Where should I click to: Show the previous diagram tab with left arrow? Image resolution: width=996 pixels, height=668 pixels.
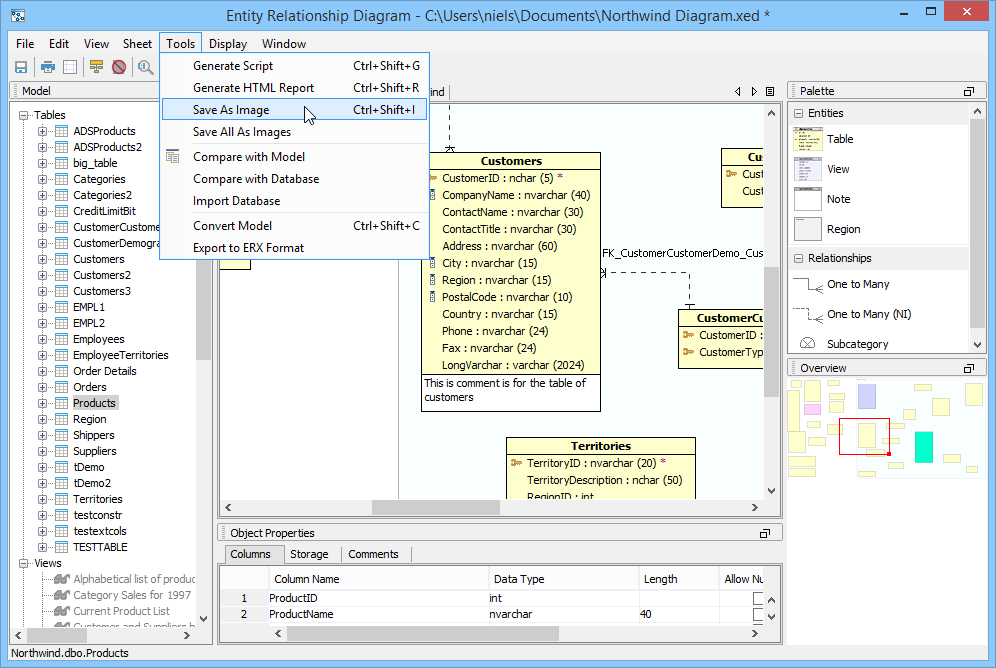point(737,91)
